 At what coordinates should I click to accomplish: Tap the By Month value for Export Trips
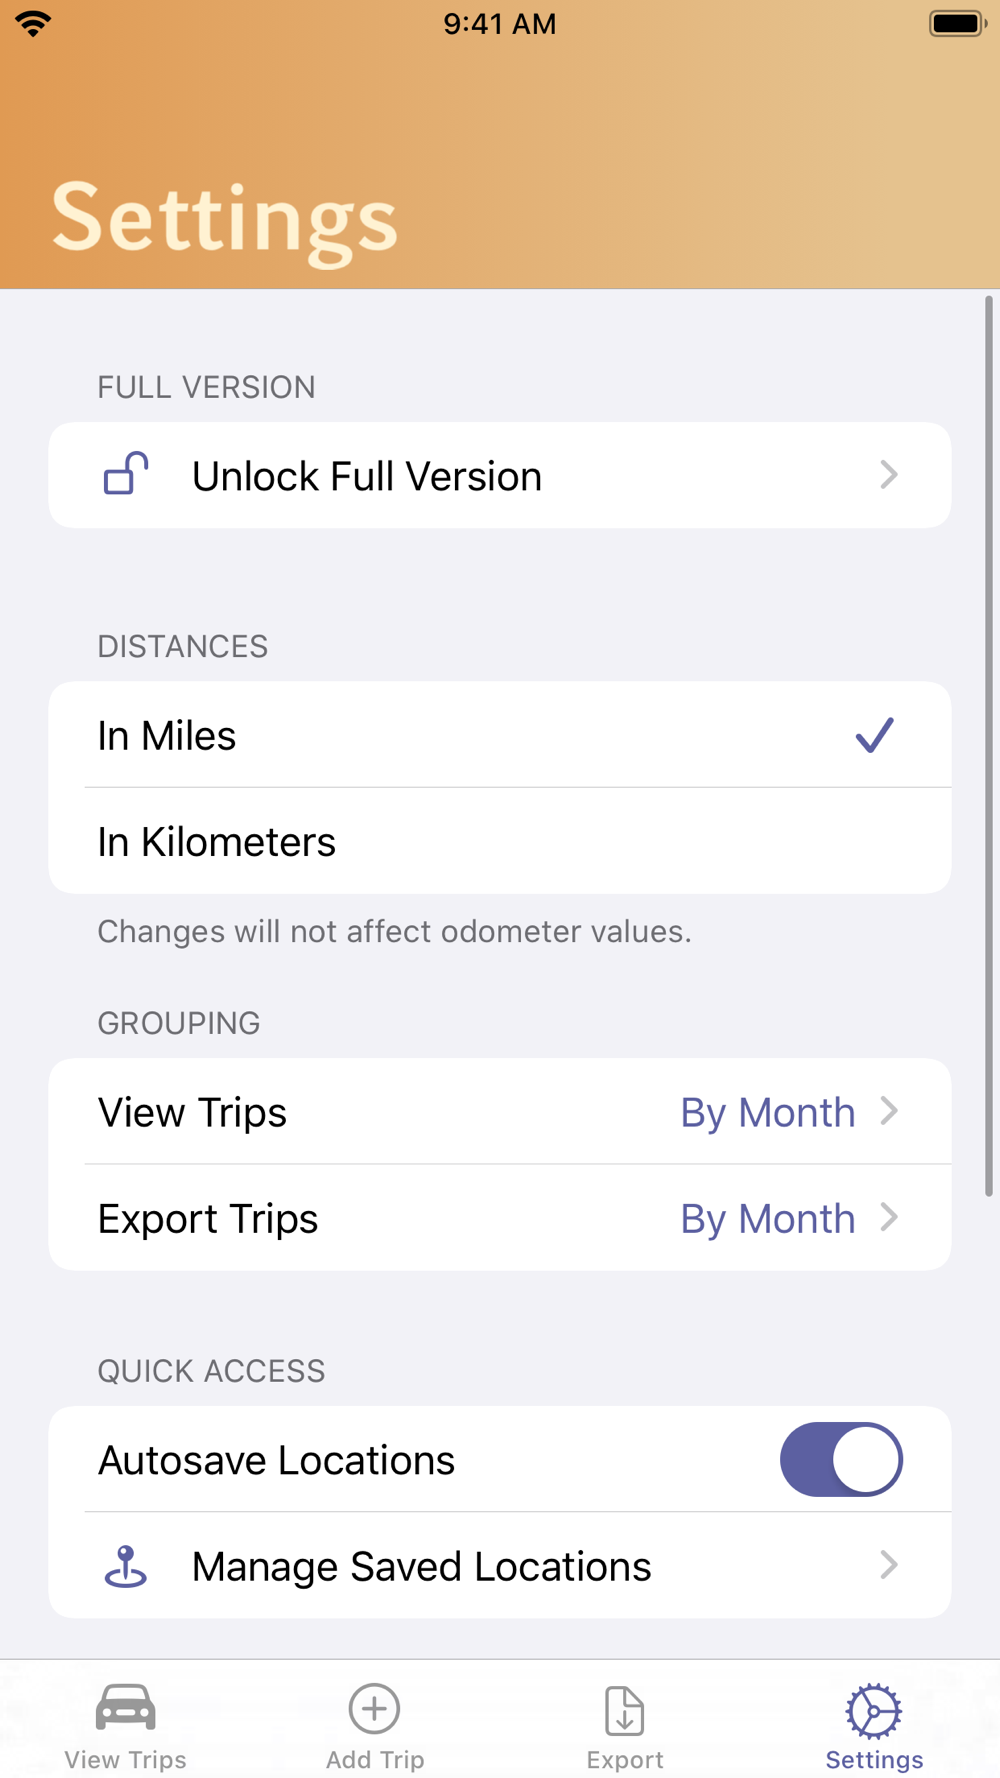768,1219
